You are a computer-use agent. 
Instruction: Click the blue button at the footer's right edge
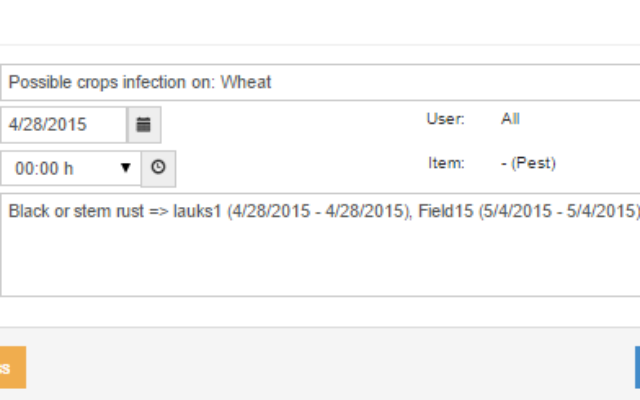[x=638, y=367]
